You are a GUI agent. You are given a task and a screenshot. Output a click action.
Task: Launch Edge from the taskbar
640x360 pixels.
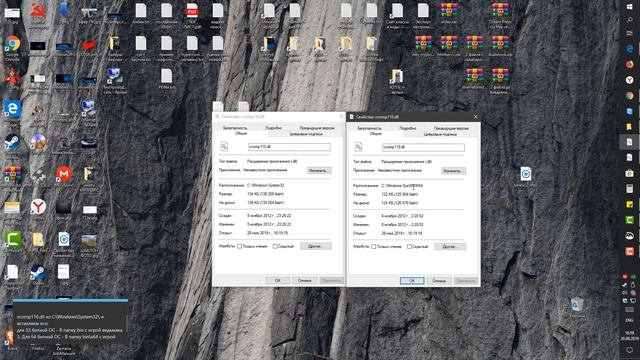coord(629,49)
